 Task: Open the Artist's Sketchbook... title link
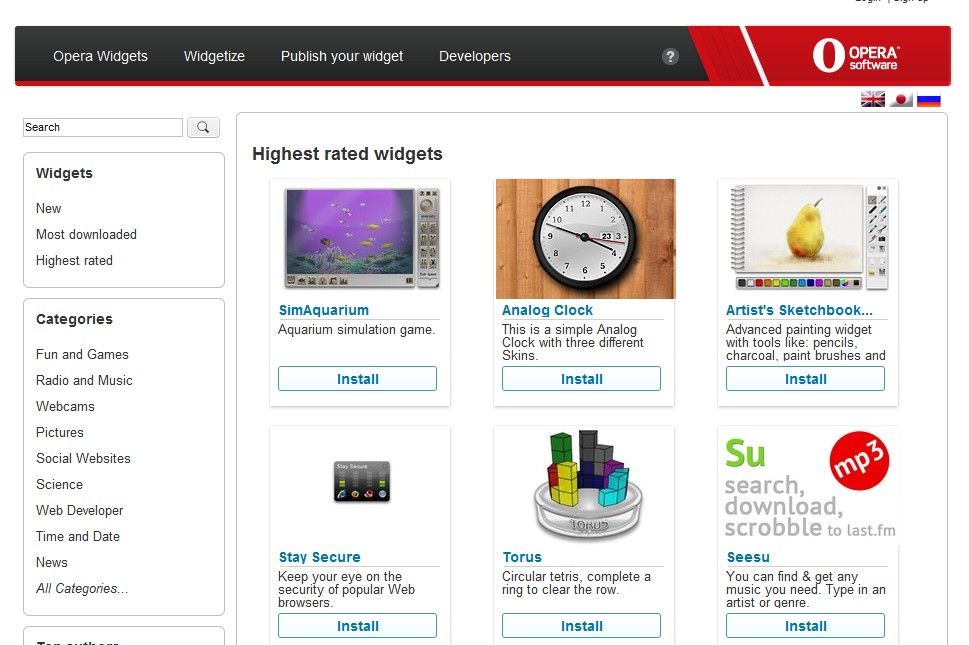[799, 310]
